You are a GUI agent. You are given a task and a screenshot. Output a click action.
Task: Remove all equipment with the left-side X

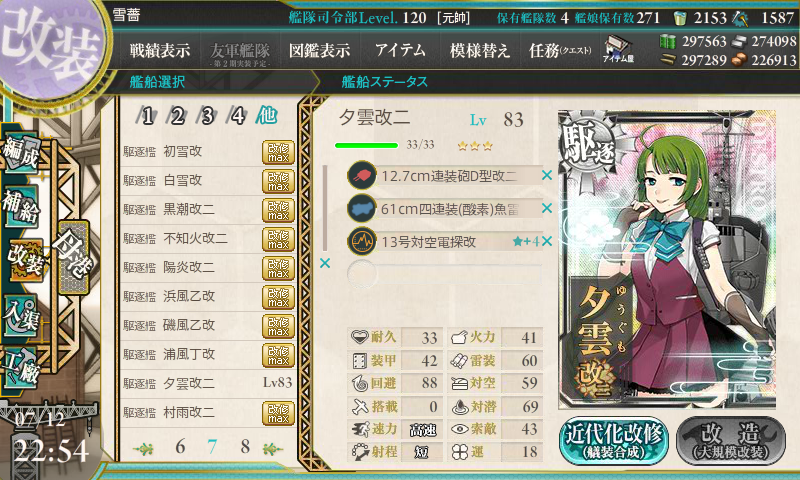[x=324, y=263]
